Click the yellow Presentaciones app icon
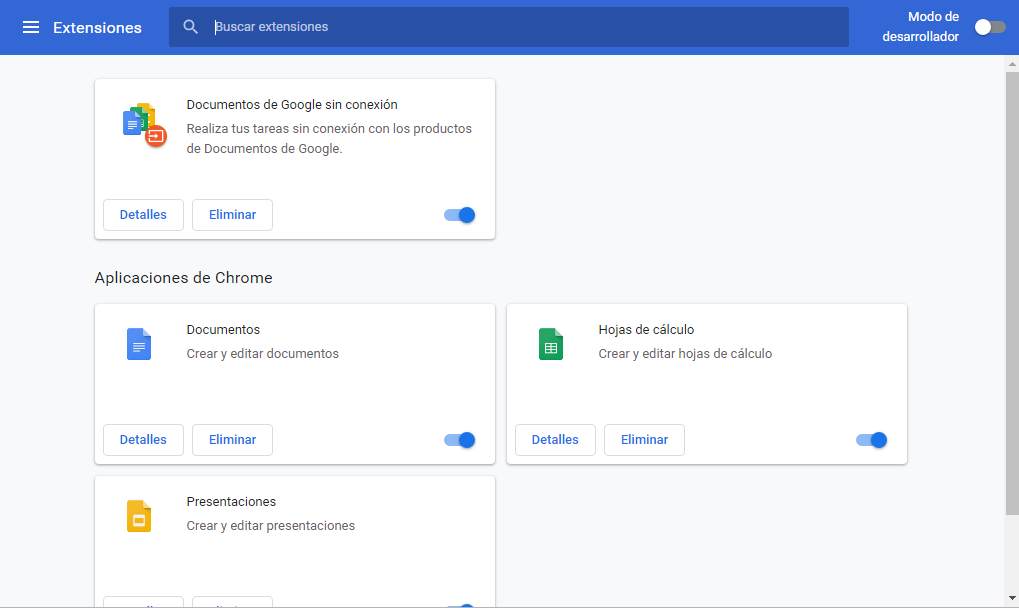Viewport: 1019px width, 608px height. pos(138,516)
